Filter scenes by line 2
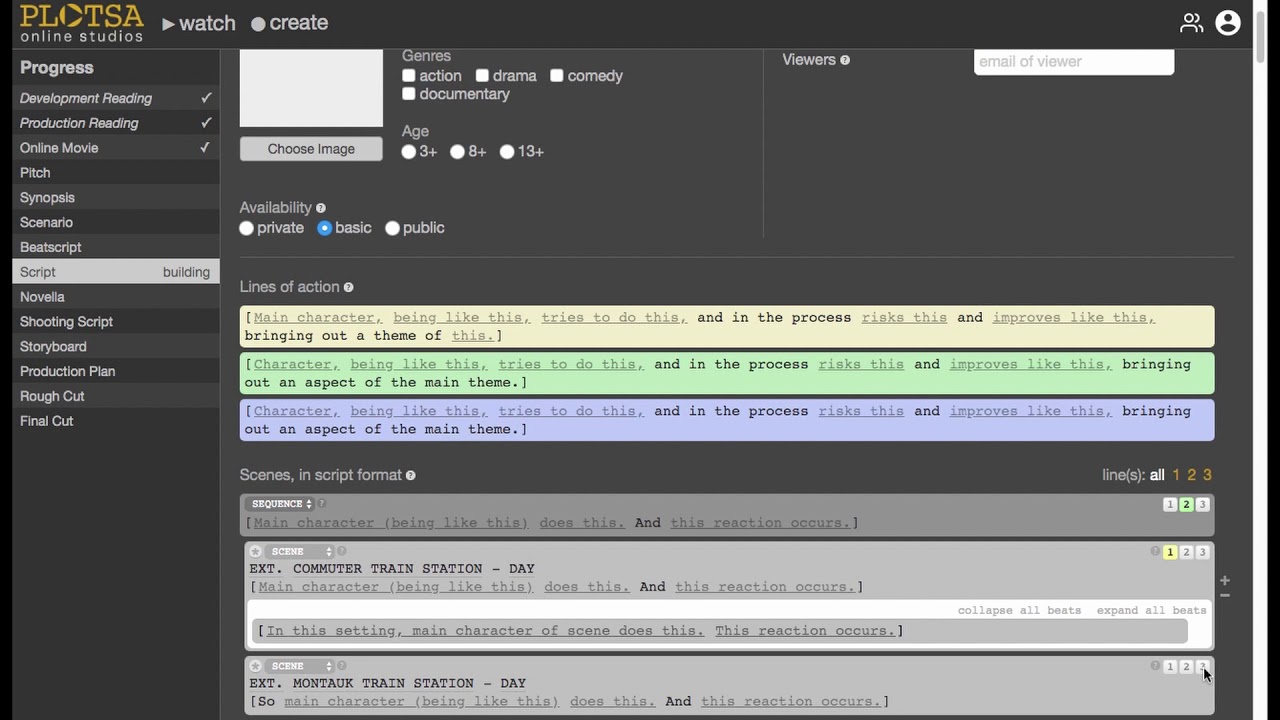This screenshot has height=720, width=1280. tap(1191, 476)
